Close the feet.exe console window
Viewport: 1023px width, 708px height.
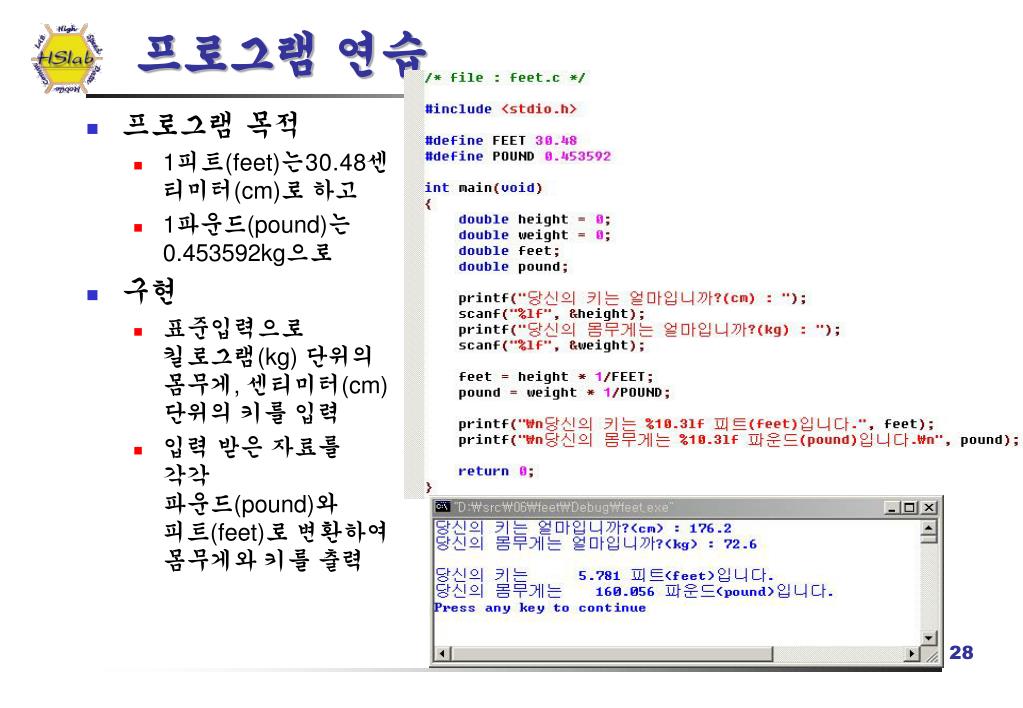coord(930,508)
